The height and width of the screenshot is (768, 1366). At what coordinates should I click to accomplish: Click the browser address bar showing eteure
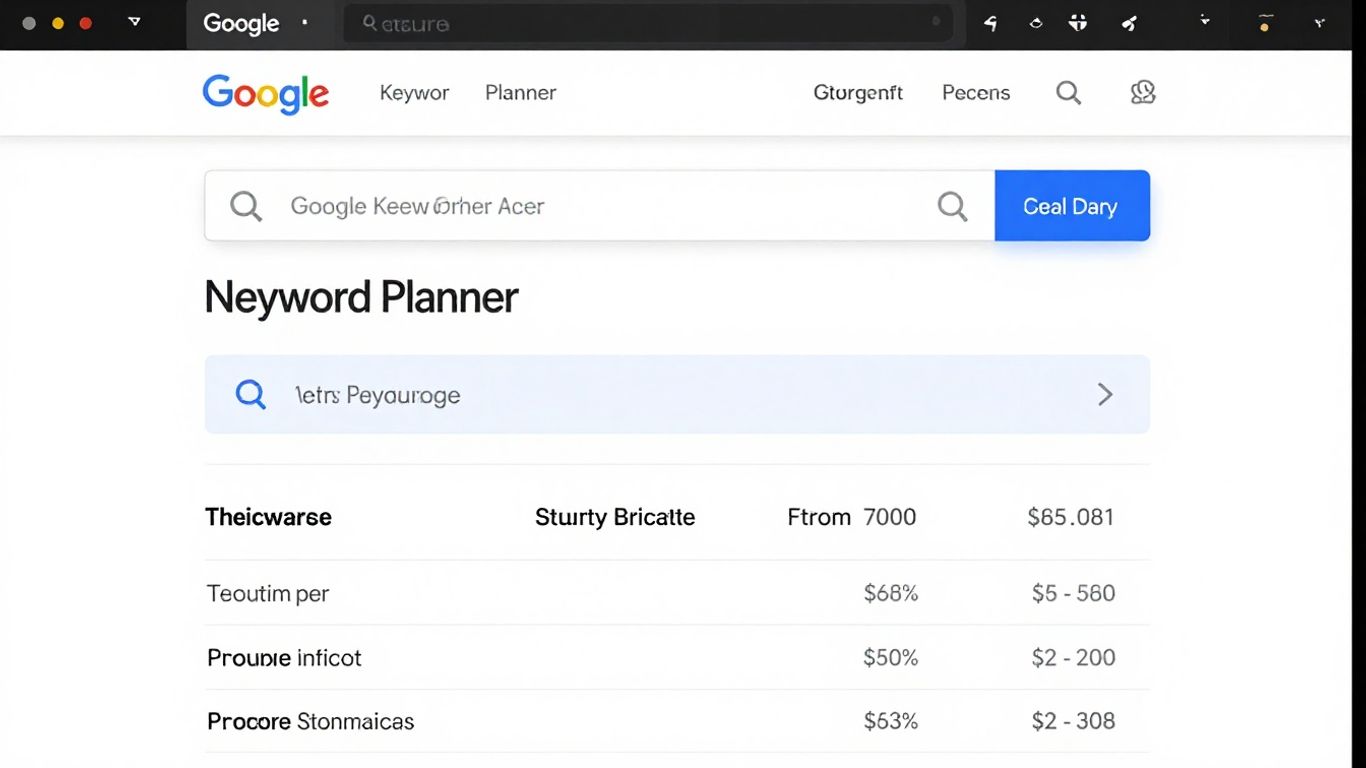pos(648,23)
